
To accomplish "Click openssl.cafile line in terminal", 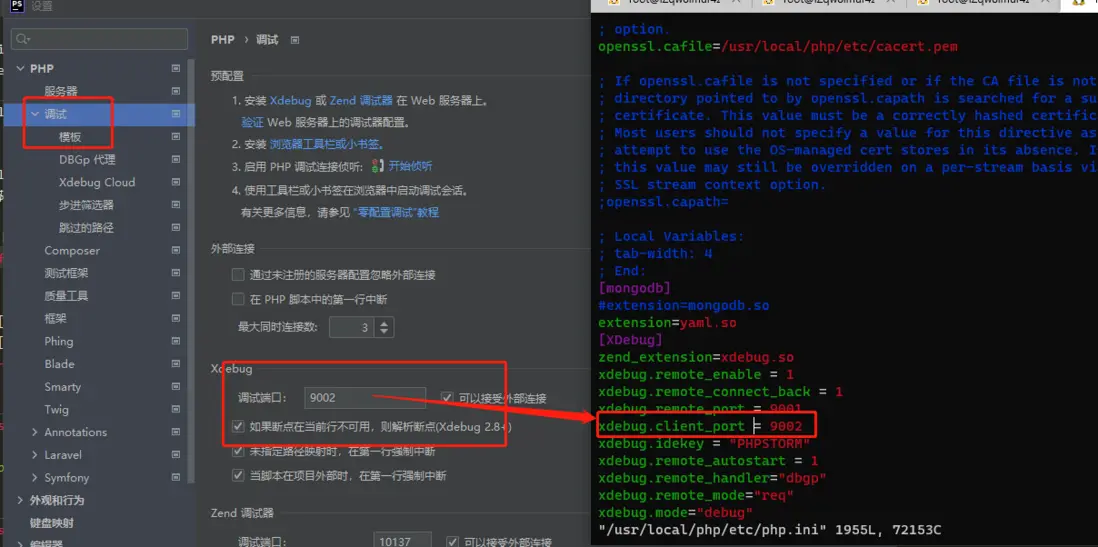I will [777, 47].
